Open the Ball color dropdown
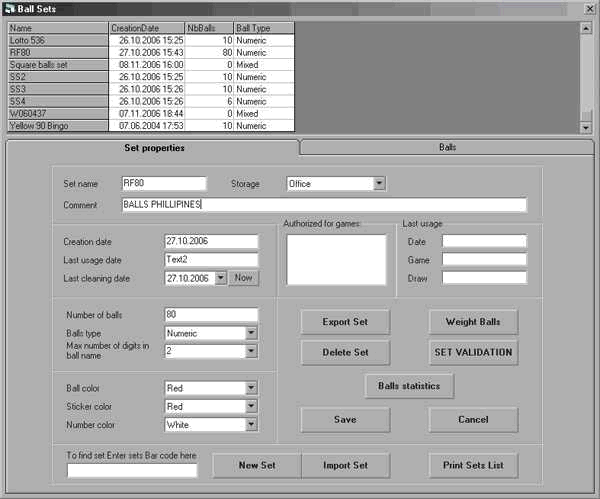Viewport: 600px width, 499px height. point(251,388)
